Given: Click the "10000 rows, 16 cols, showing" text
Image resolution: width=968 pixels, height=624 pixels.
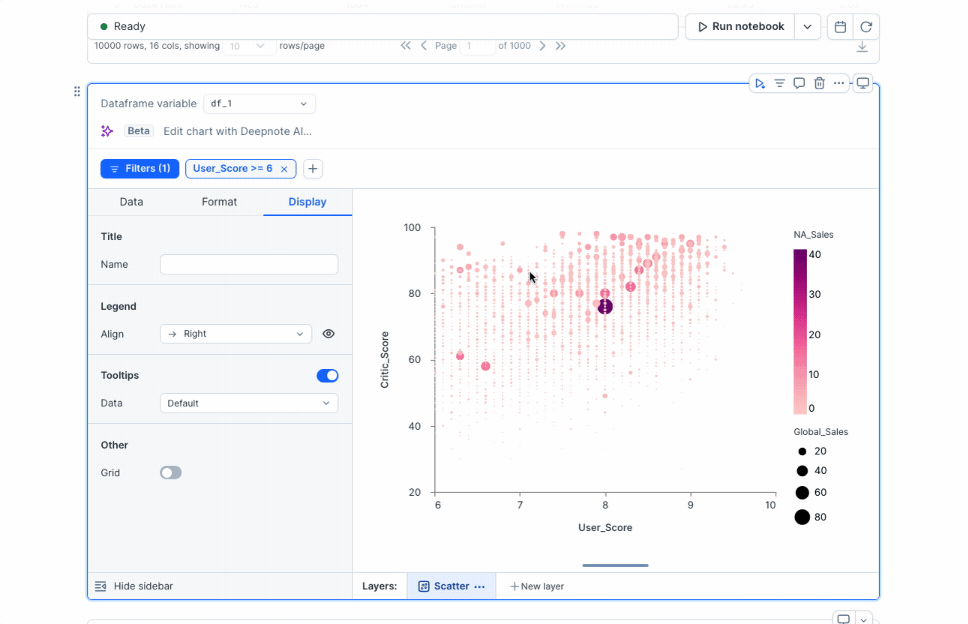Looking at the screenshot, I should click(x=157, y=46).
